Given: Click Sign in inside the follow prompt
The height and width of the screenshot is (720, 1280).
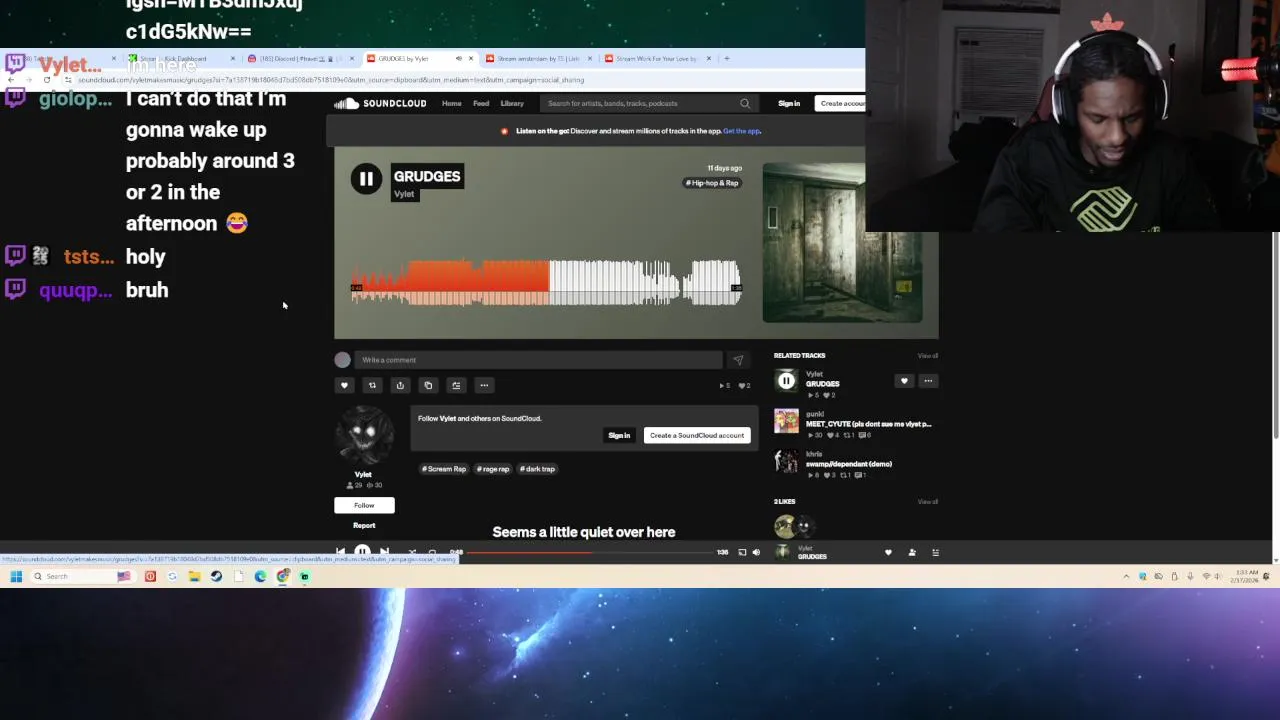Looking at the screenshot, I should pyautogui.click(x=619, y=435).
